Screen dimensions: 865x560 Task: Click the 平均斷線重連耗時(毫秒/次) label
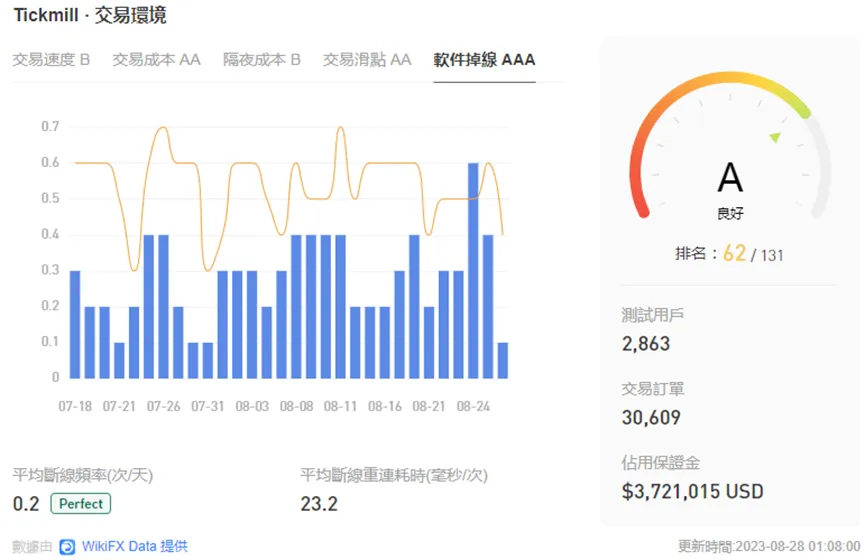pyautogui.click(x=394, y=475)
